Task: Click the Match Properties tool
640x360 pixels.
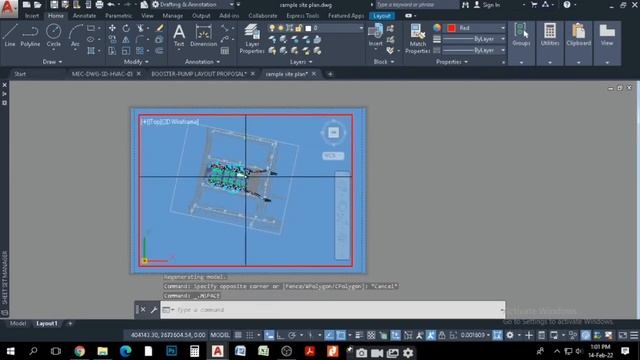Action: pyautogui.click(x=418, y=38)
